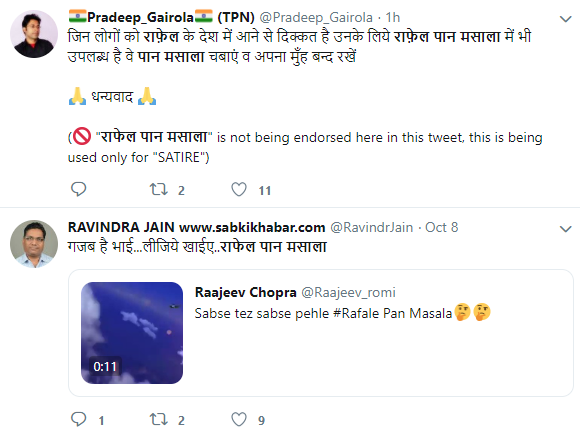Like RAVINDRA JAIN's tweet with 9 likes
Image resolution: width=580 pixels, height=432 pixels.
pos(239,419)
